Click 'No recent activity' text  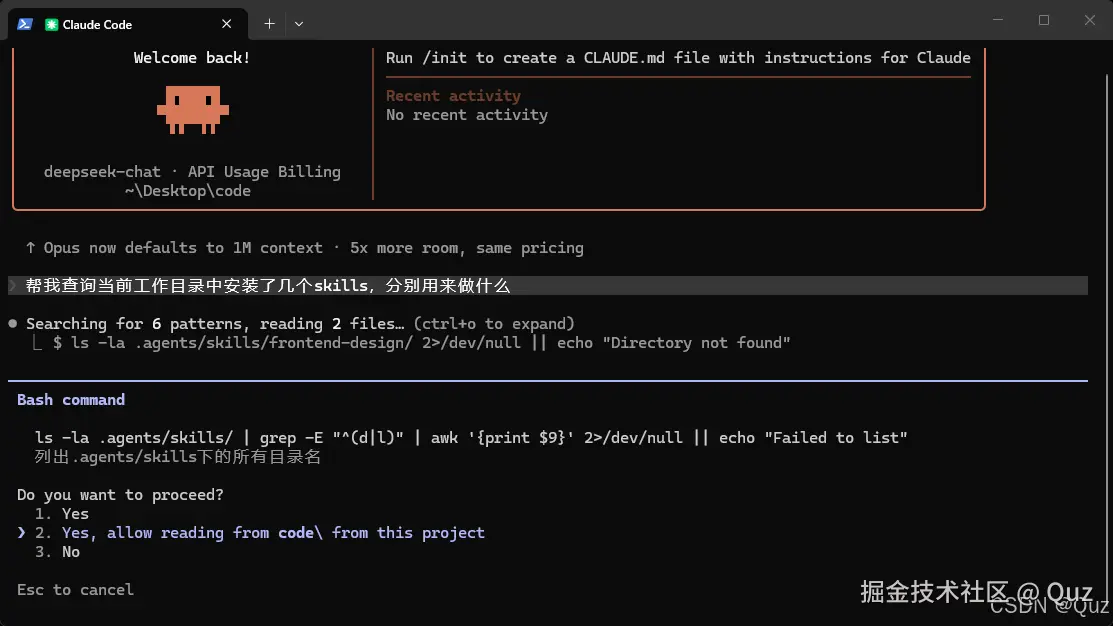tap(467, 115)
